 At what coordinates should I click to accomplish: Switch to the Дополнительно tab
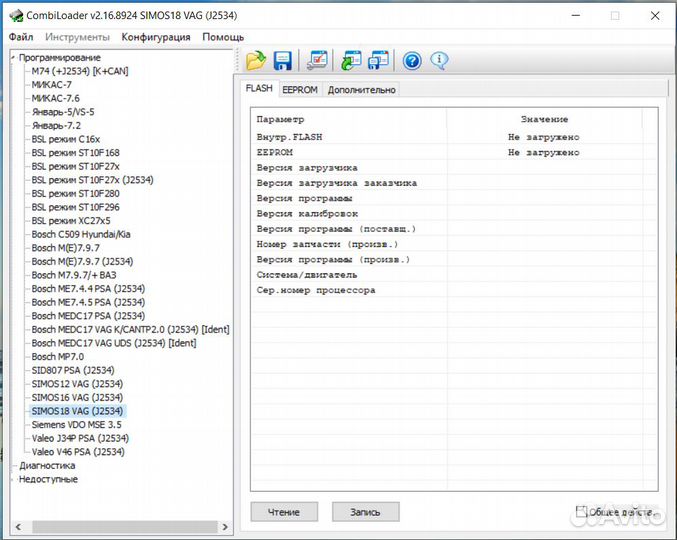[361, 89]
